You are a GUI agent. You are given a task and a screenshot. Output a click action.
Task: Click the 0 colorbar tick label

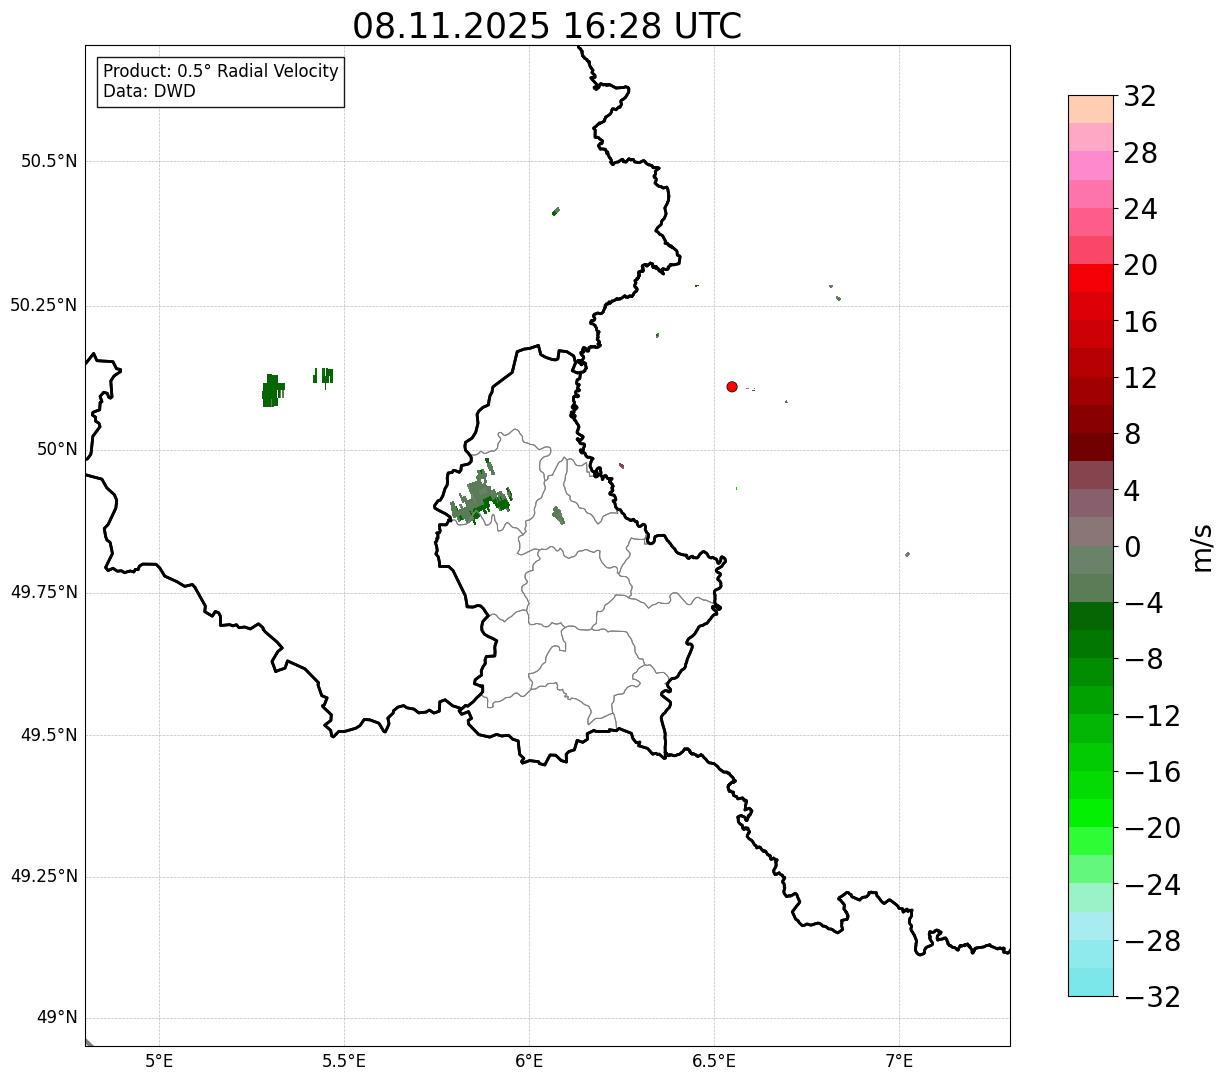pos(1133,547)
